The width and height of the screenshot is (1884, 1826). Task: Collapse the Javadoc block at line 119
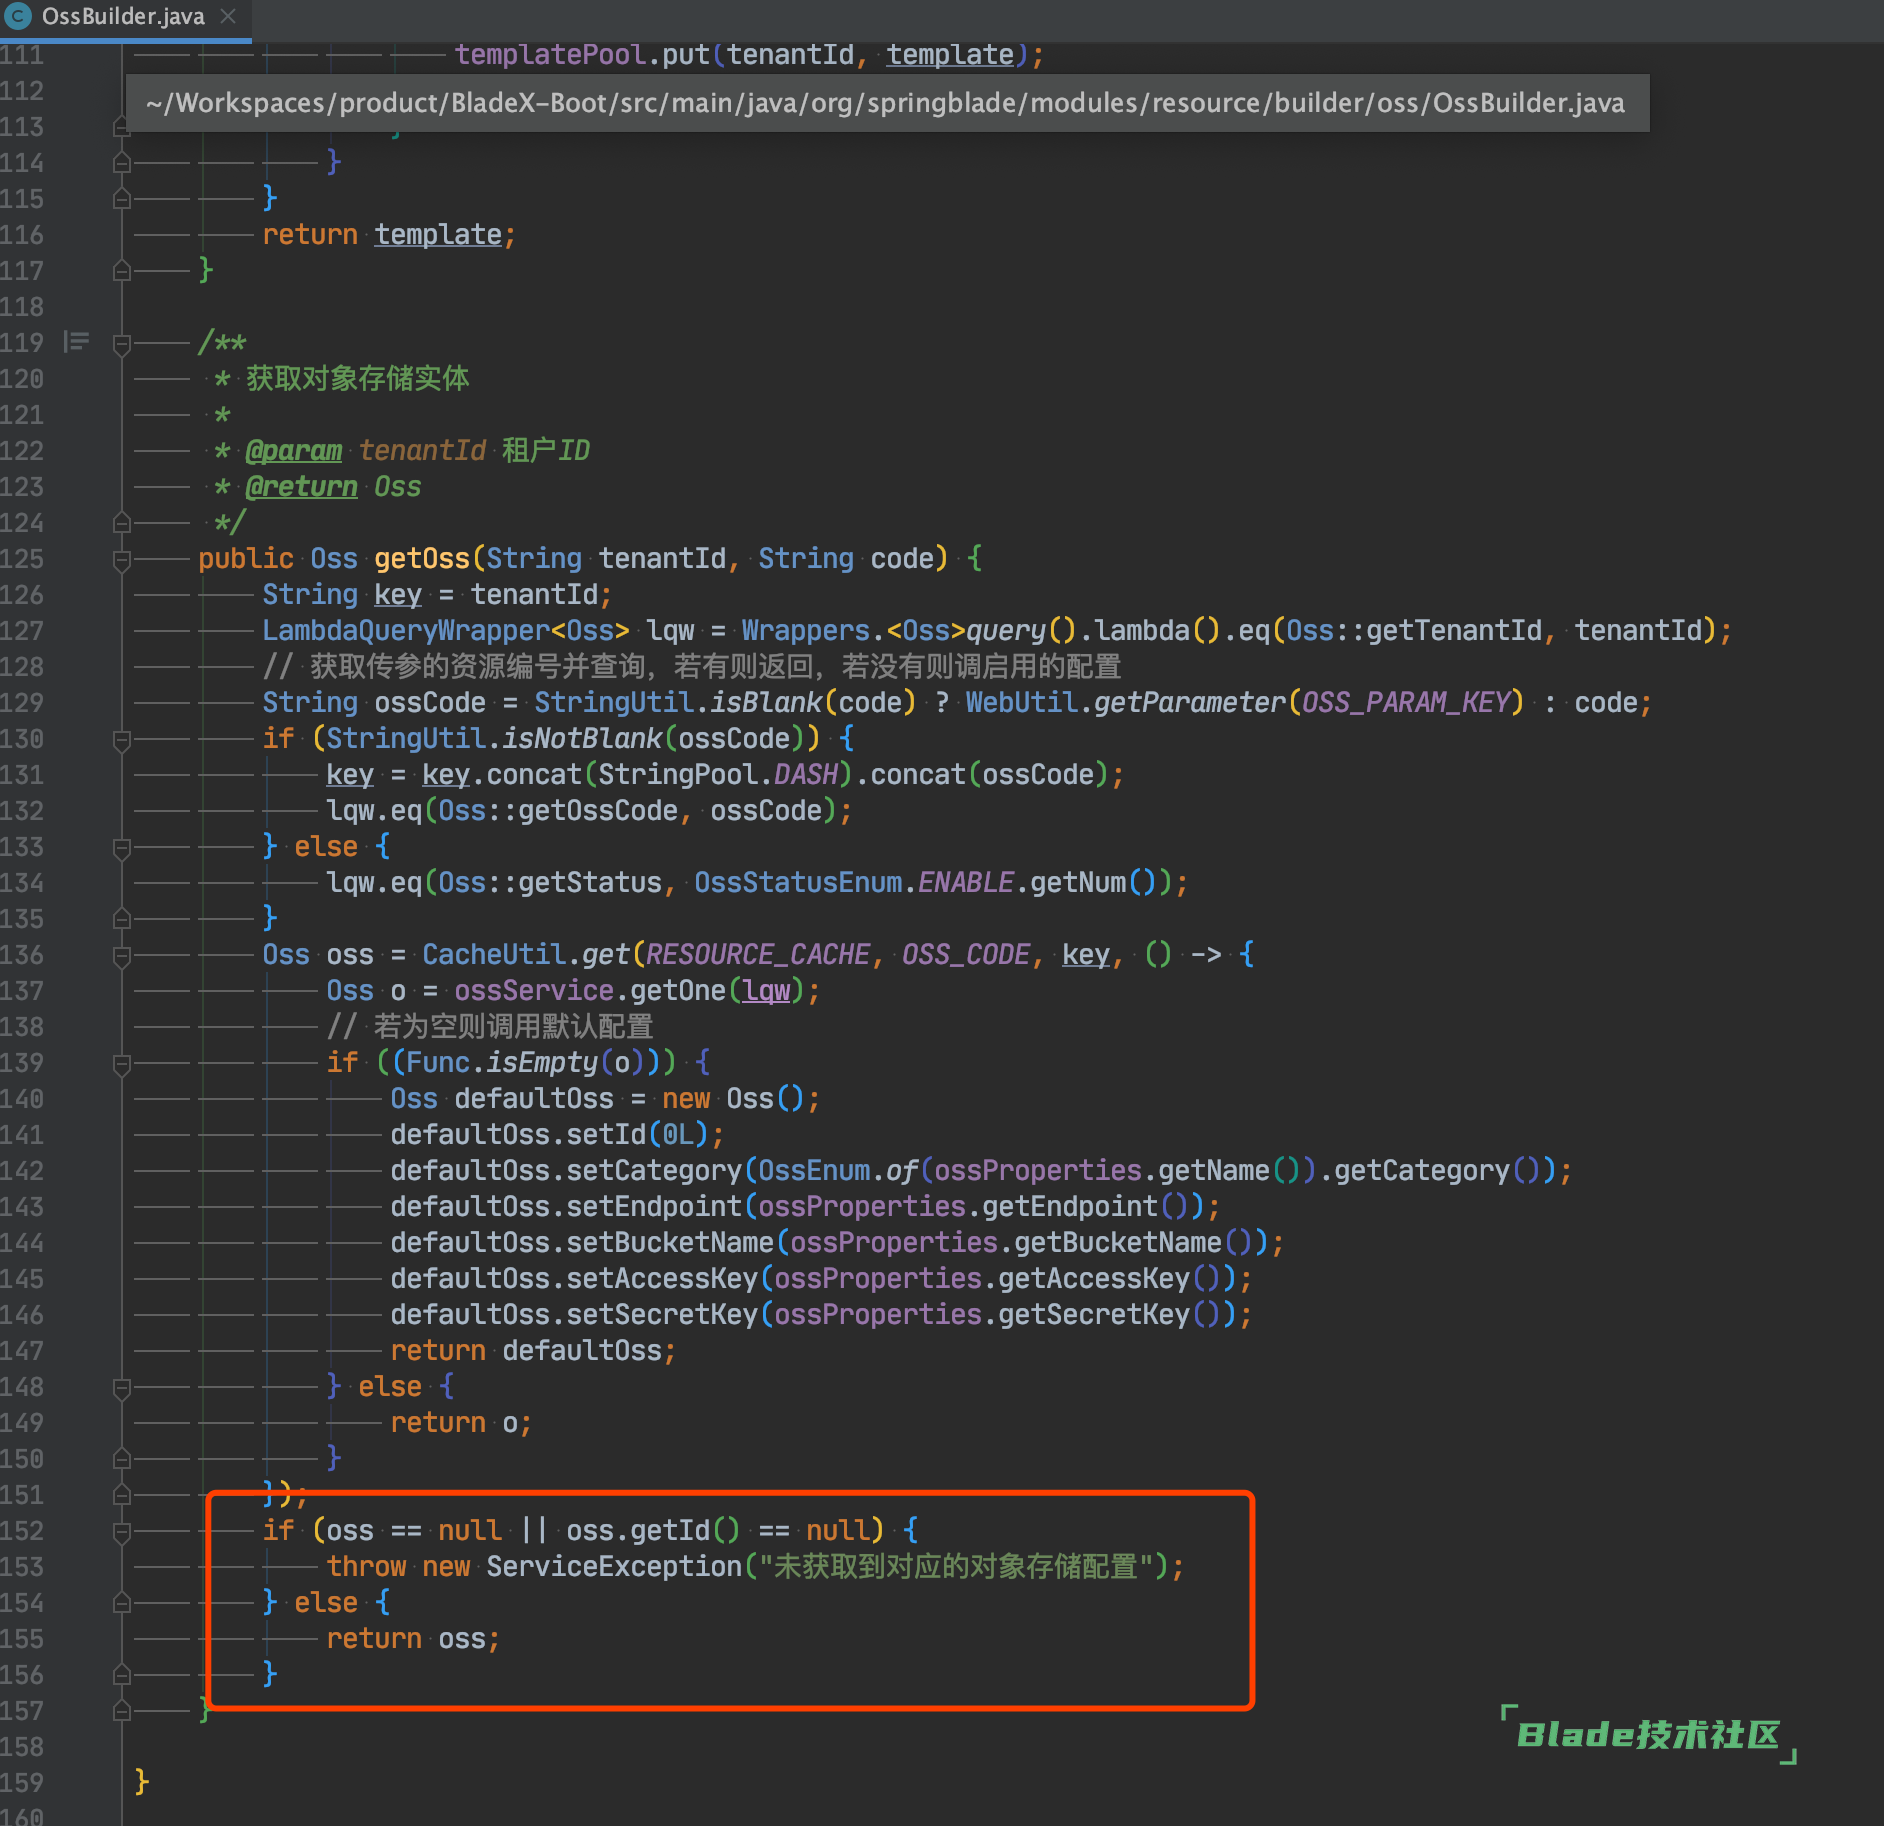pyautogui.click(x=122, y=343)
